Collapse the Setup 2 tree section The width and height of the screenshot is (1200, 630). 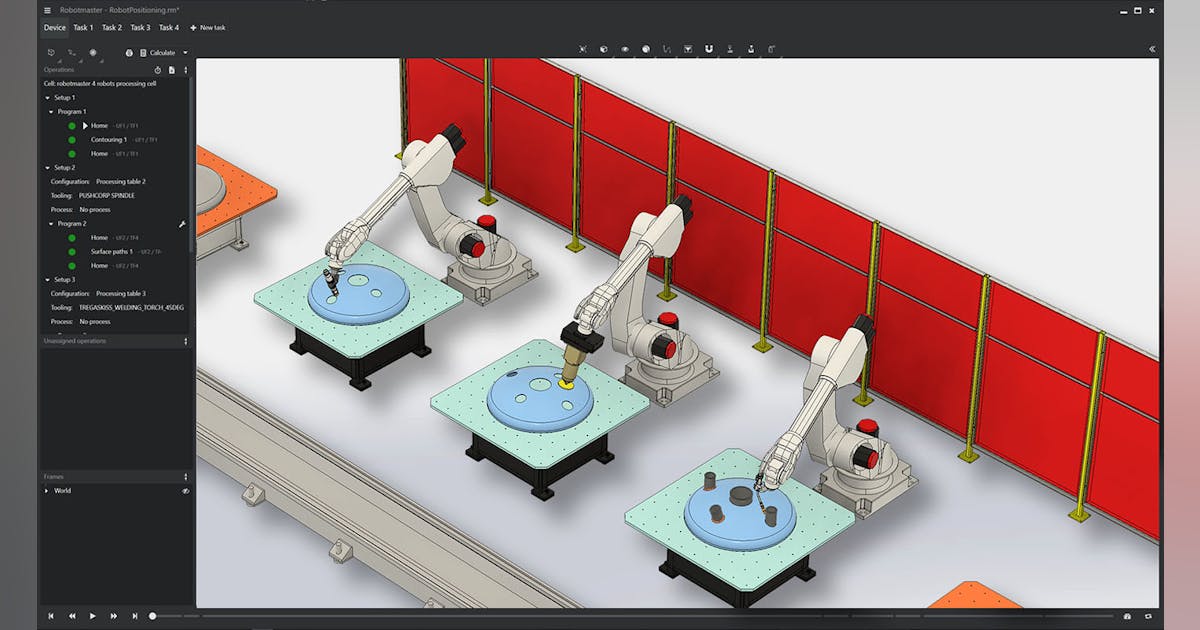tap(48, 167)
